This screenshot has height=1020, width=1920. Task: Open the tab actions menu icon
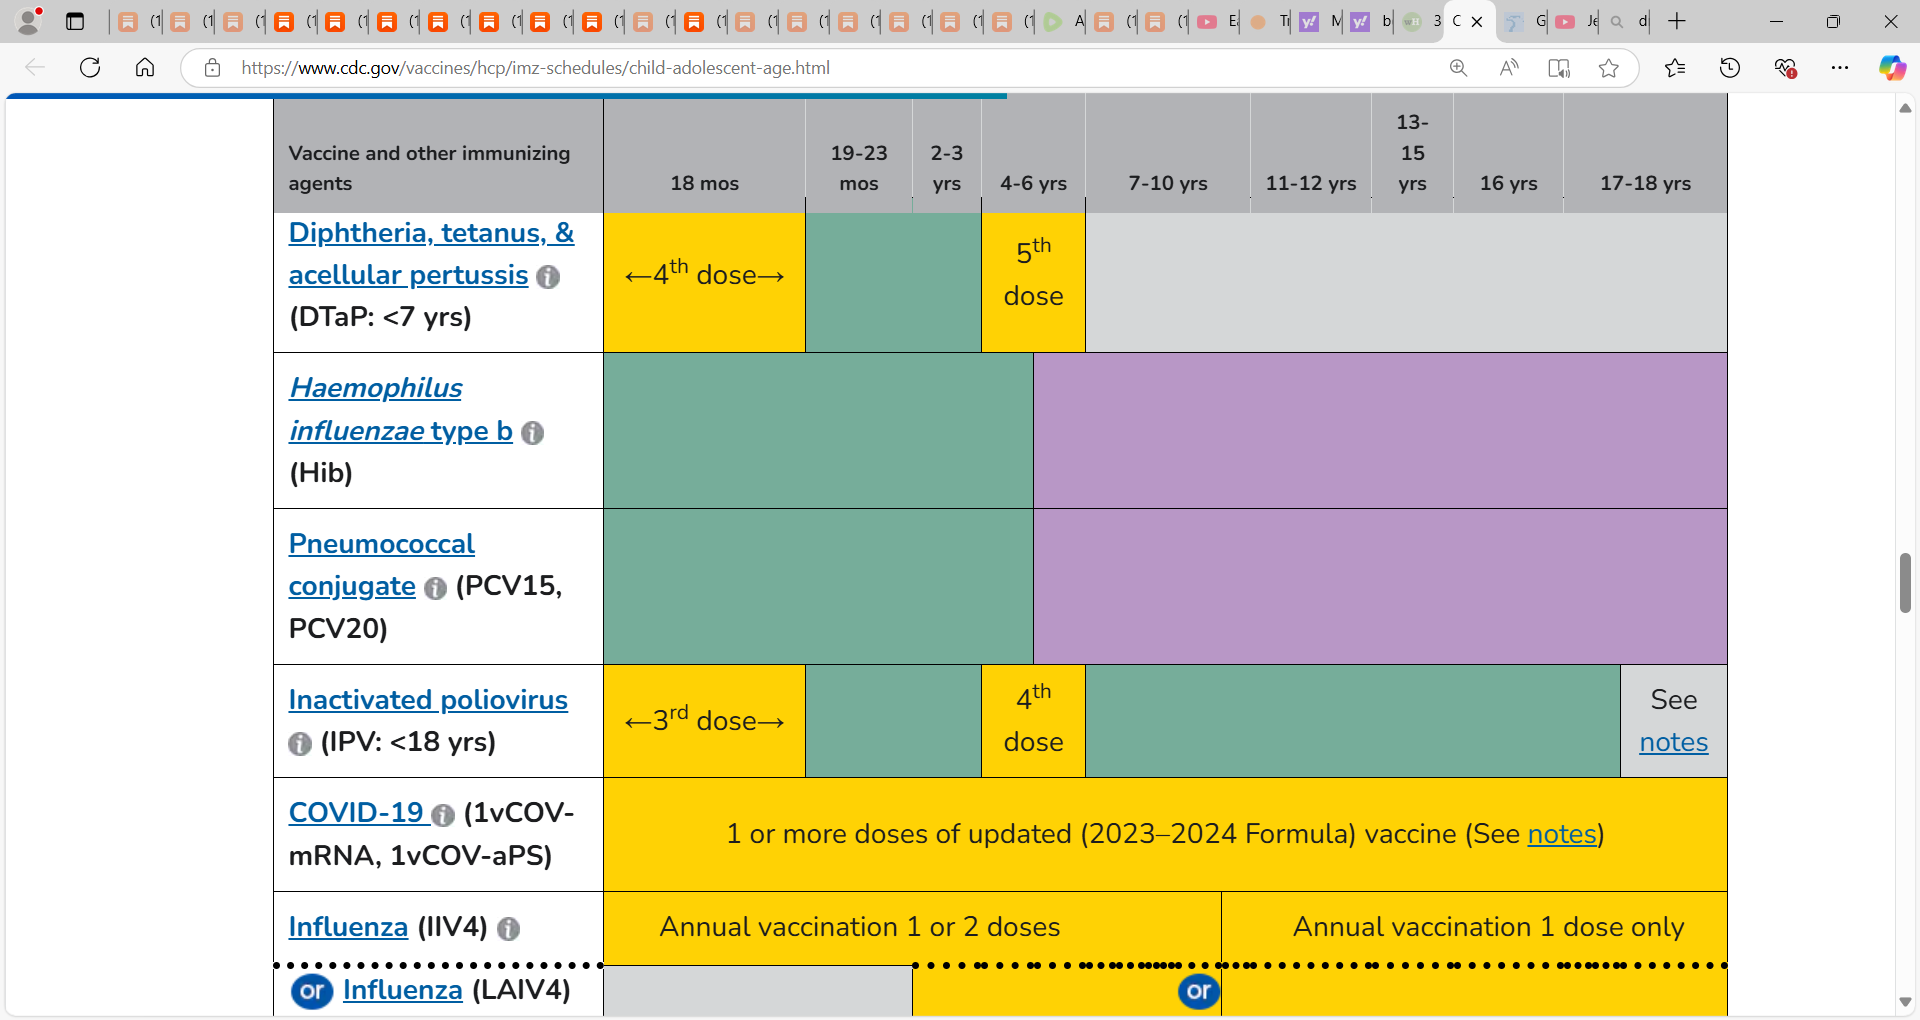click(75, 21)
